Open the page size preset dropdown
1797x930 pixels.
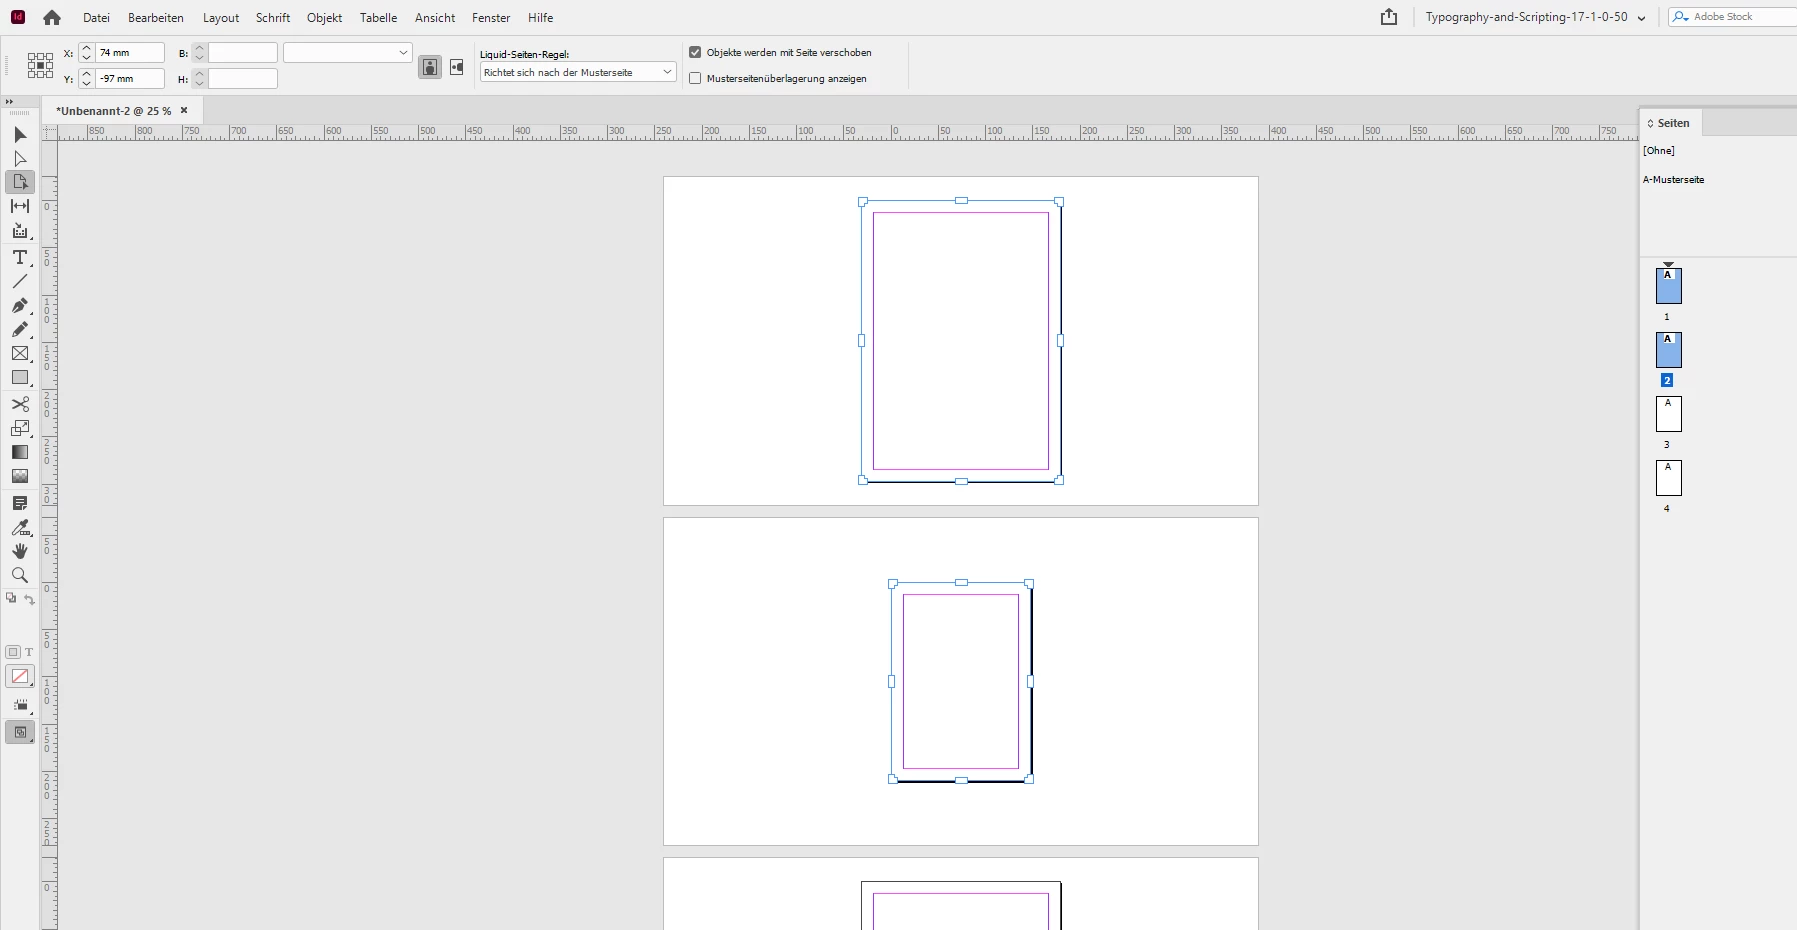point(348,52)
